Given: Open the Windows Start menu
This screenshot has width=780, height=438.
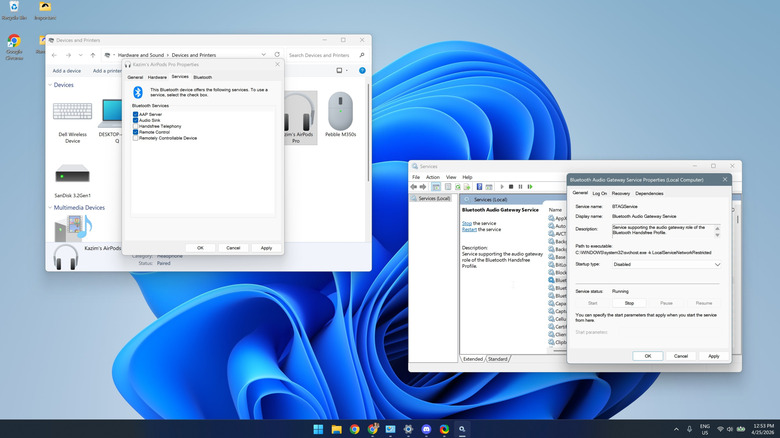Looking at the screenshot, I should pyautogui.click(x=318, y=429).
